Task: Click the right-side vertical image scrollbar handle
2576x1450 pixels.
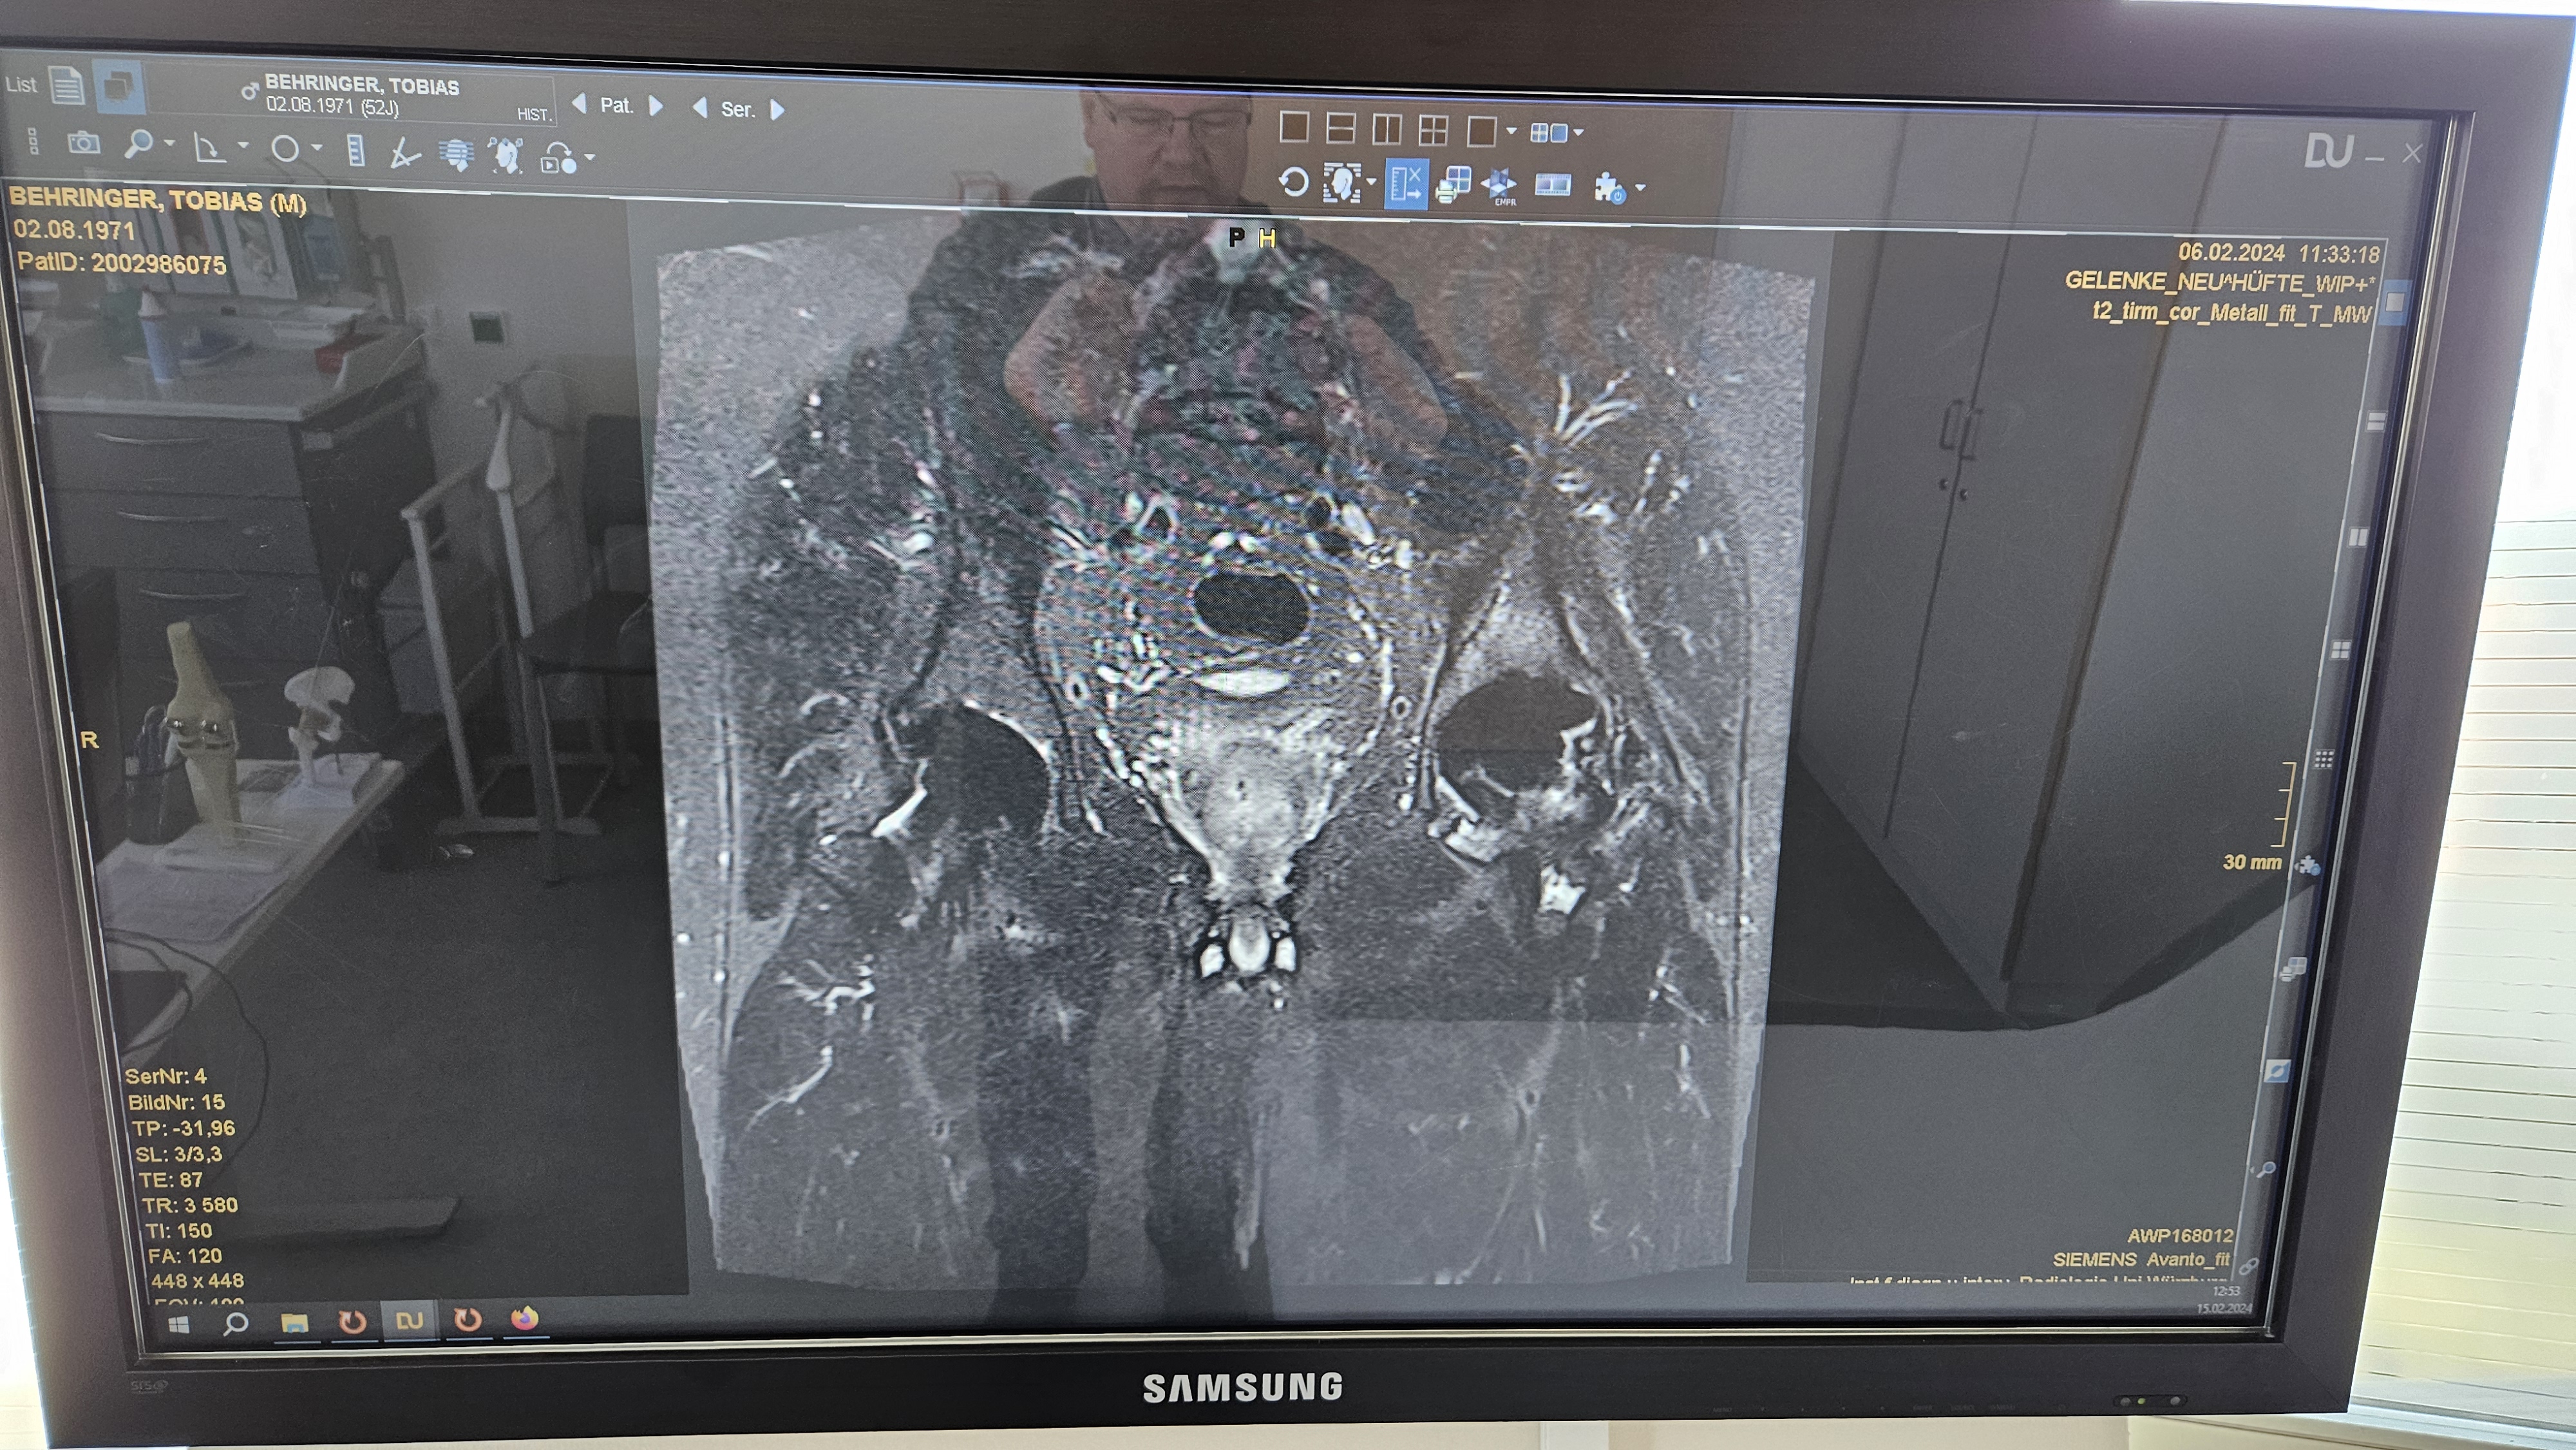Action: point(2394,301)
